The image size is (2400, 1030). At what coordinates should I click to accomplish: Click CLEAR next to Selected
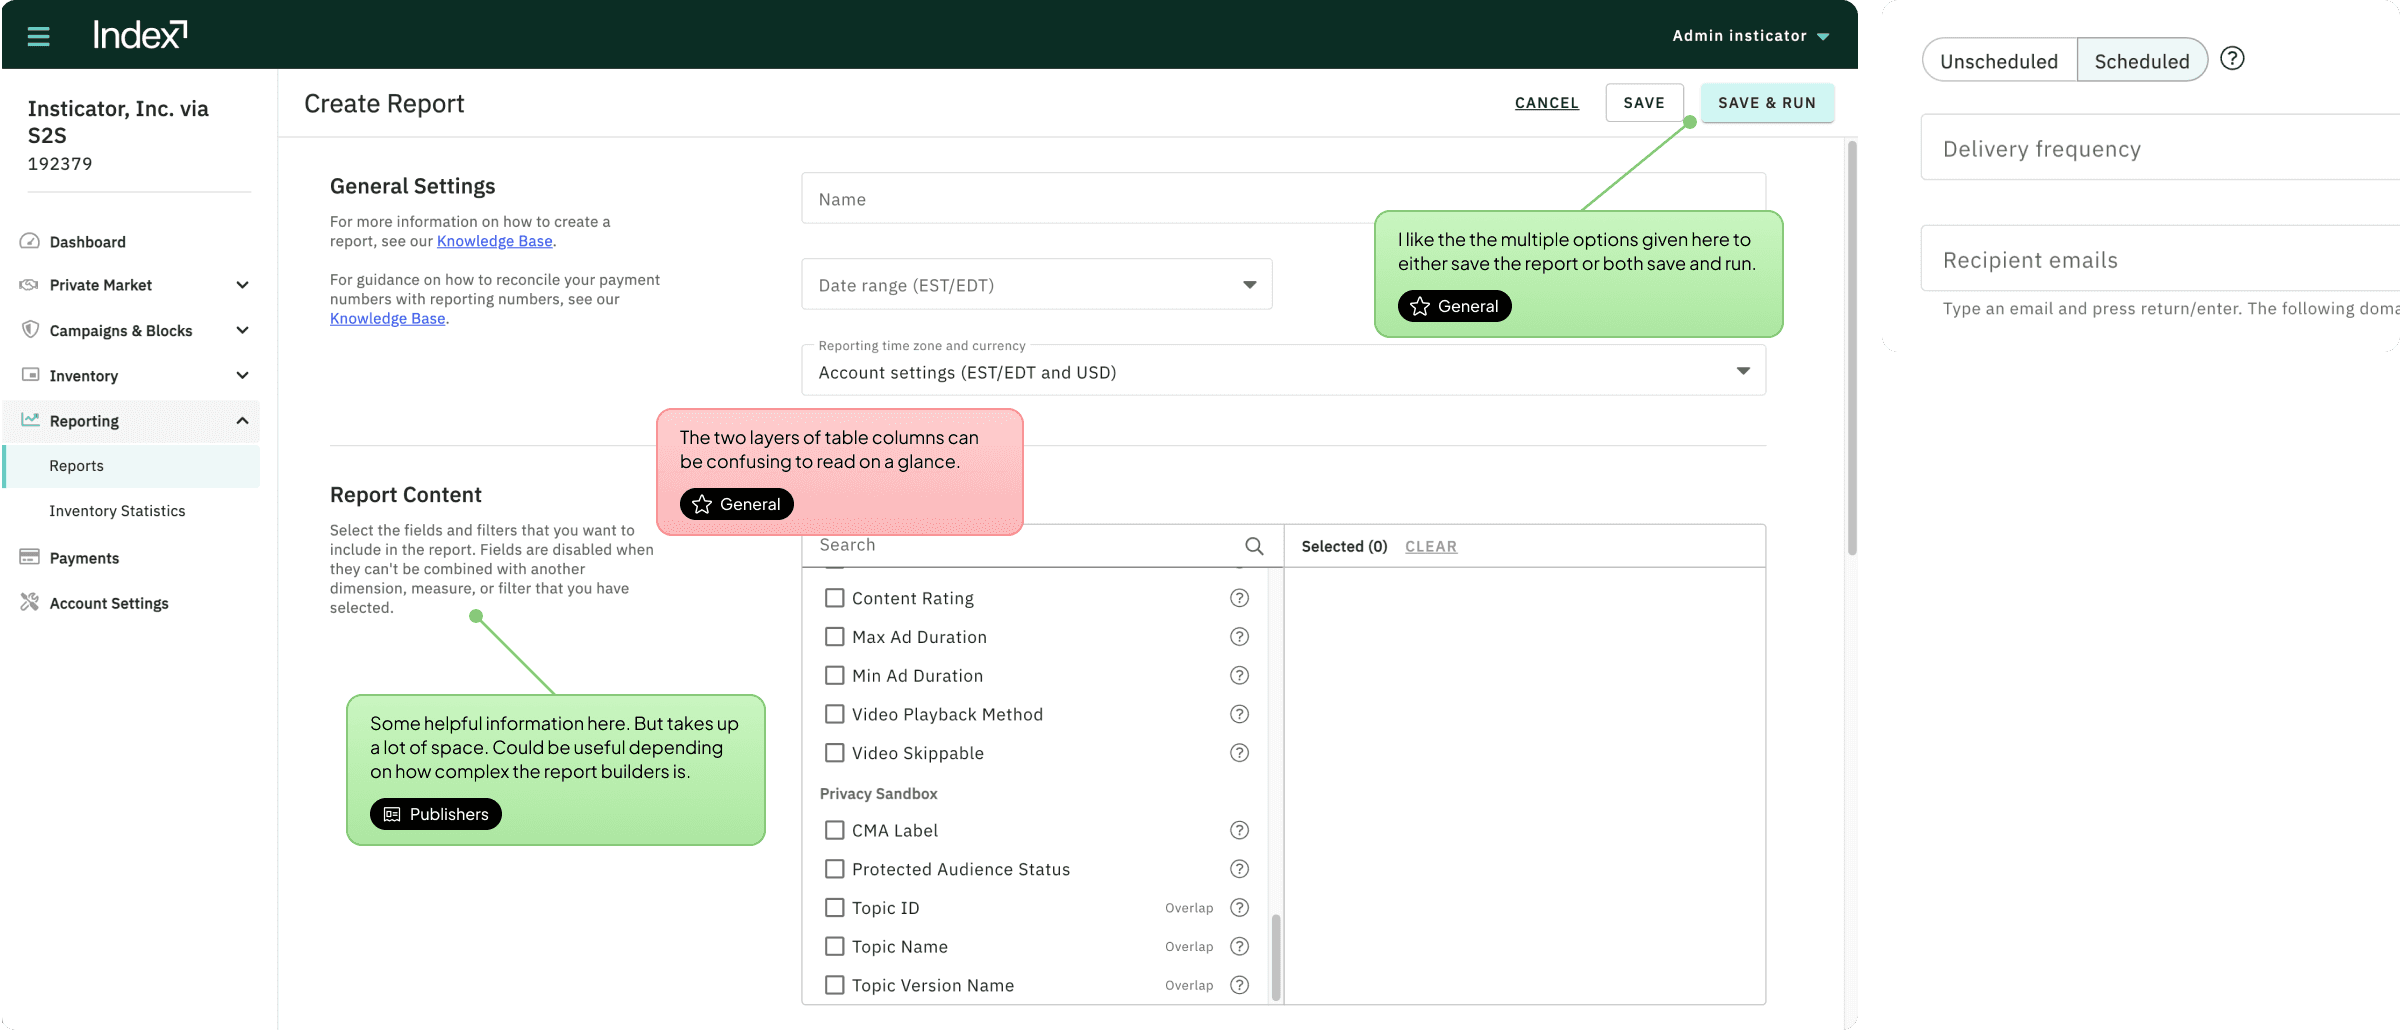pos(1431,546)
